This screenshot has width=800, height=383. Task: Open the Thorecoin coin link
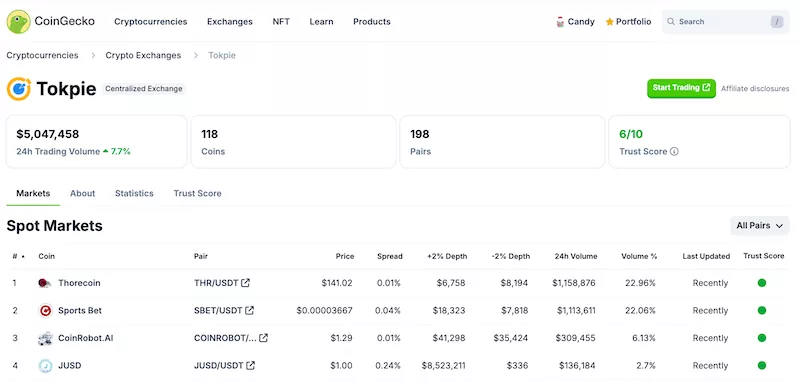[x=79, y=283]
